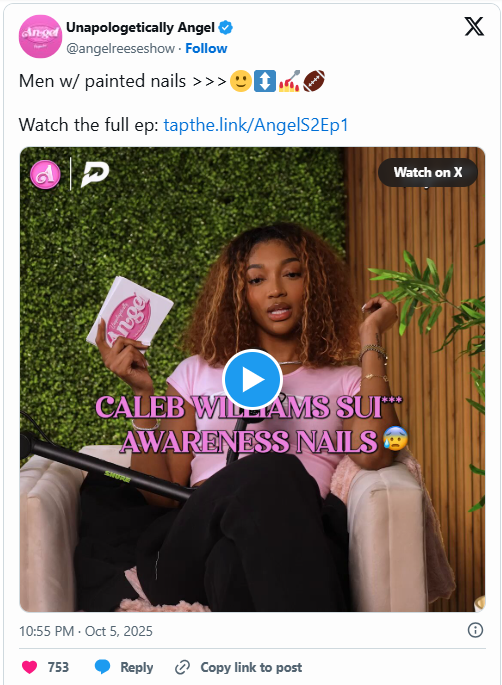The width and height of the screenshot is (502, 685).
Task: Open the 10:55 PM Oct 5 timestamp
Action: 86,631
